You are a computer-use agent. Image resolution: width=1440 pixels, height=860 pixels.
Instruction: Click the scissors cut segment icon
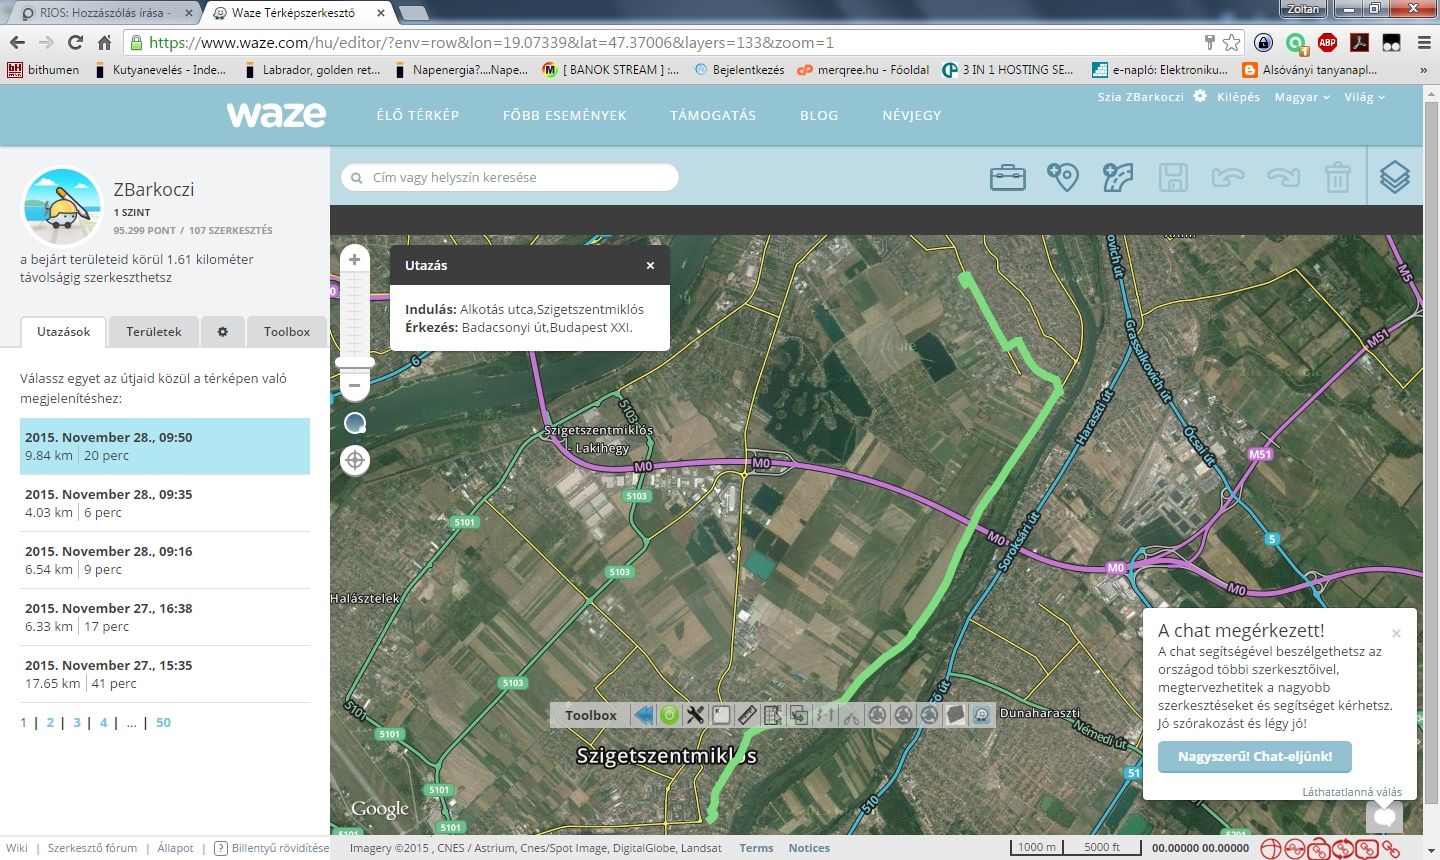[851, 715]
